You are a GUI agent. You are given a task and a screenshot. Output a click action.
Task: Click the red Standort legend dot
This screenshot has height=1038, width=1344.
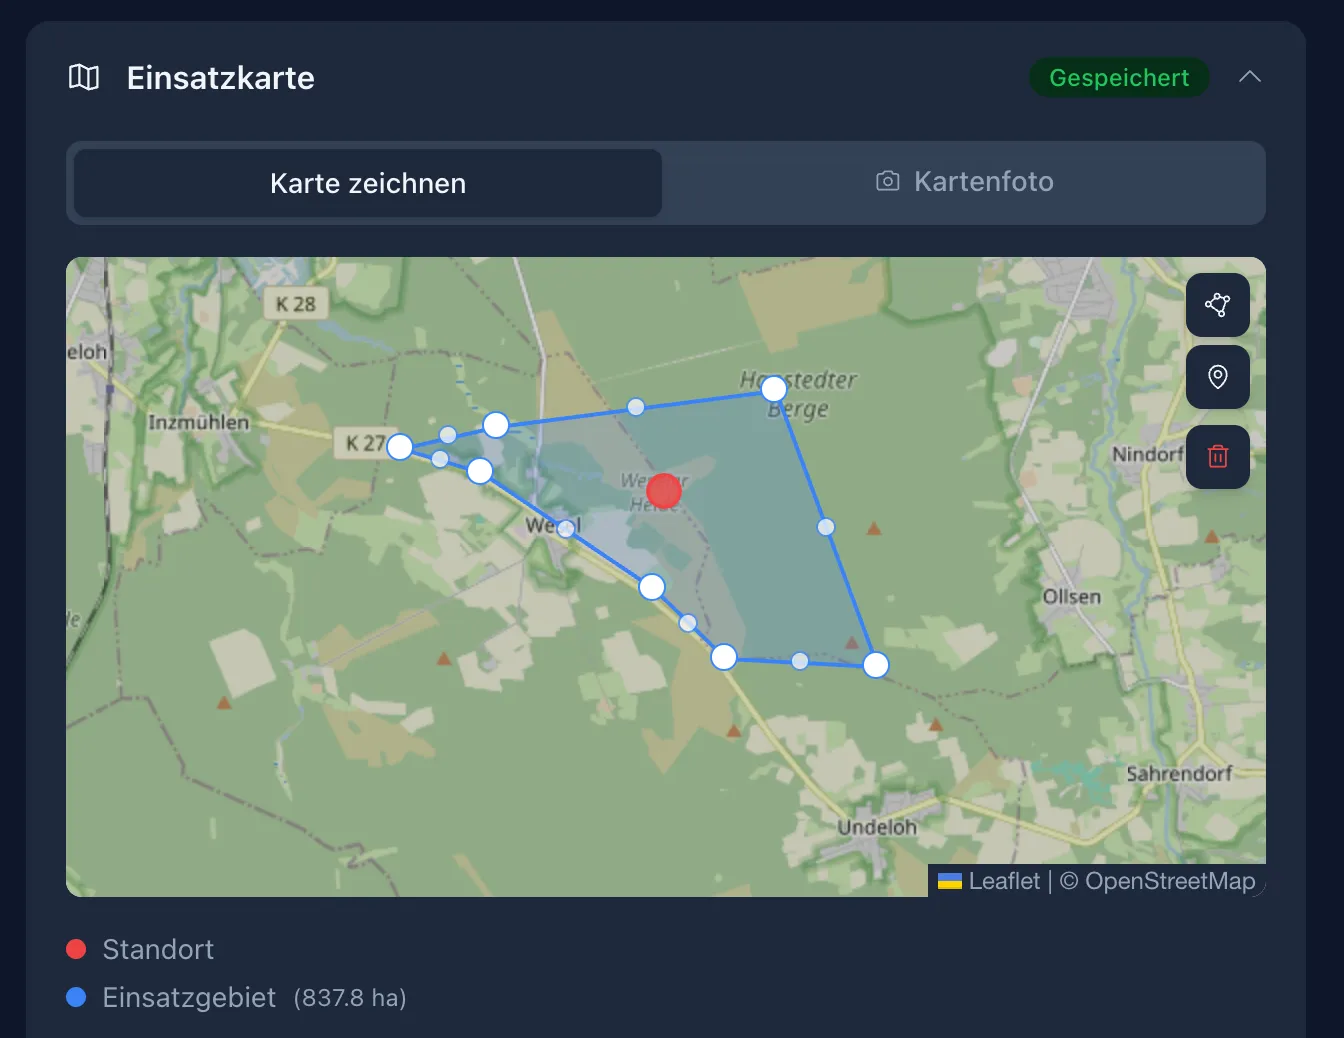coord(76,948)
